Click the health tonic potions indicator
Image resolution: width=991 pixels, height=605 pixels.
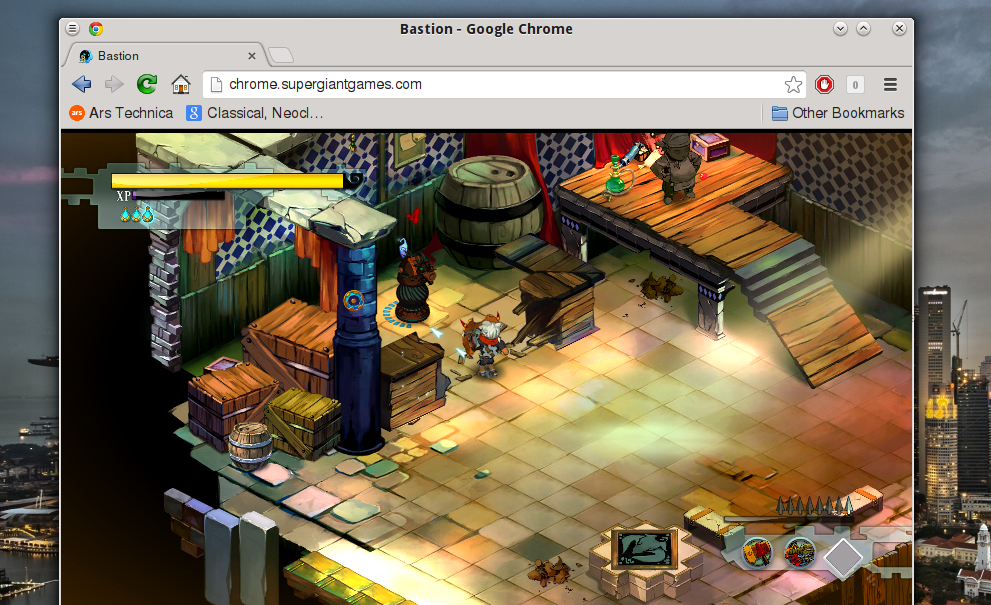point(137,214)
